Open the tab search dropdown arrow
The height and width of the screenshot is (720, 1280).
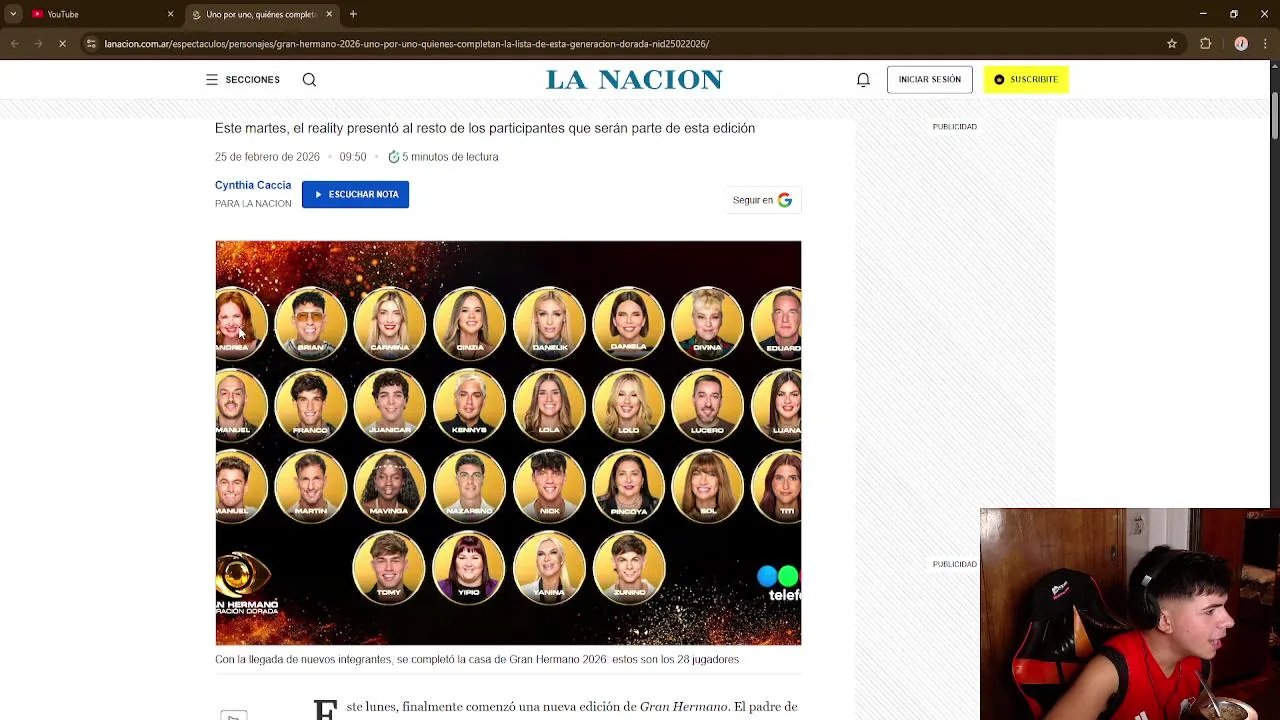(x=12, y=14)
